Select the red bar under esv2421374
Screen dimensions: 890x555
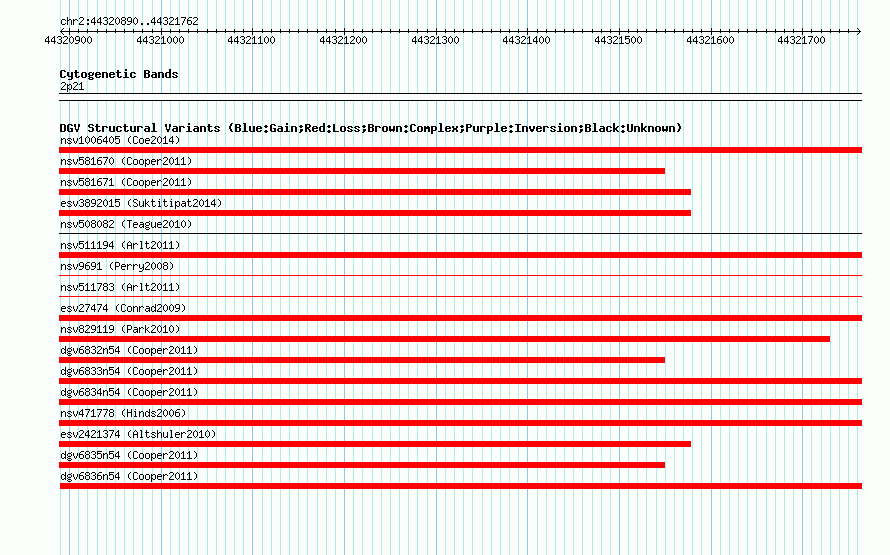coord(375,444)
